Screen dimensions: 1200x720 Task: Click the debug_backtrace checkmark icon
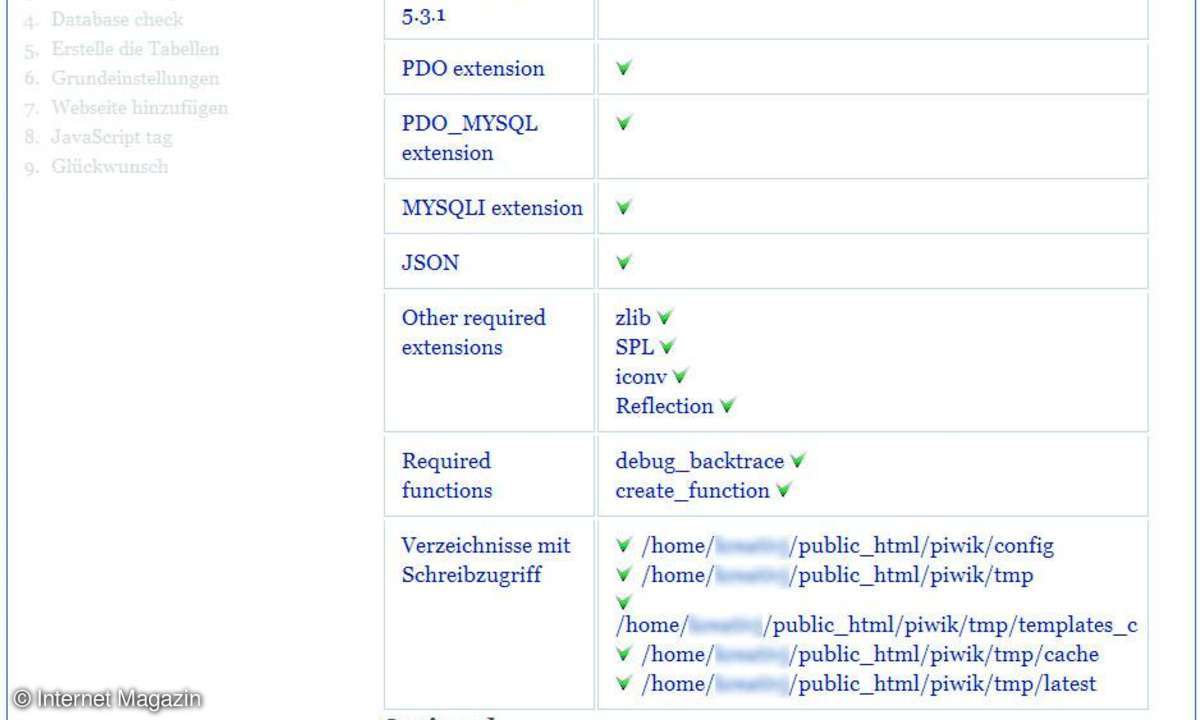(x=798, y=461)
